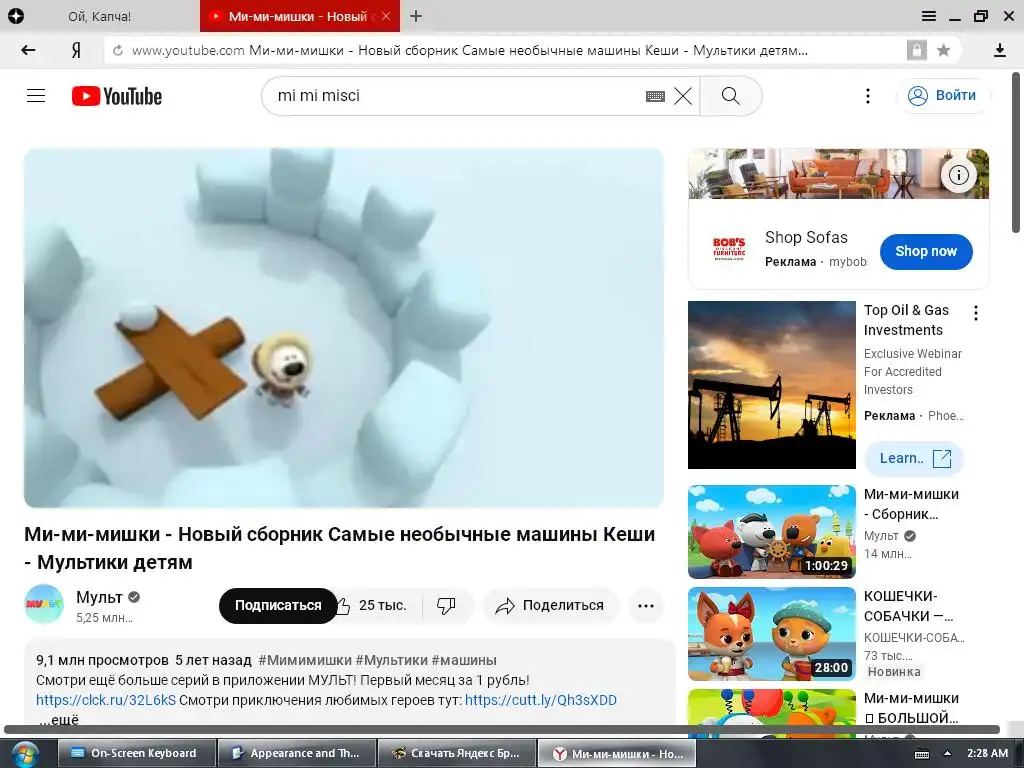Viewport: 1024px width, 768px height.
Task: Click the #Мимимишки hashtag
Action: pyautogui.click(x=305, y=660)
